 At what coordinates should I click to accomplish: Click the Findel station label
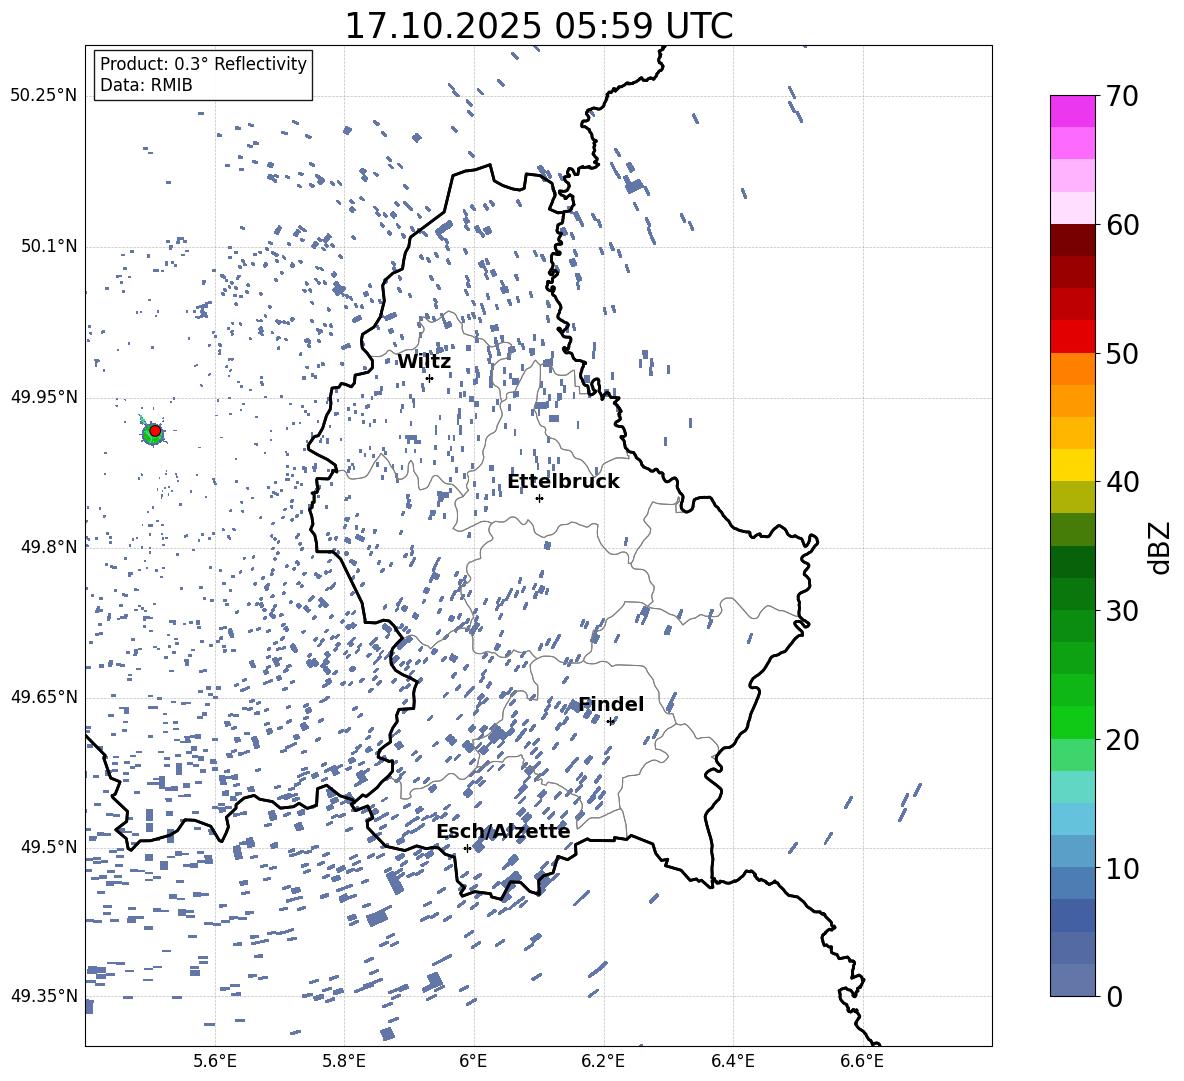click(x=611, y=704)
